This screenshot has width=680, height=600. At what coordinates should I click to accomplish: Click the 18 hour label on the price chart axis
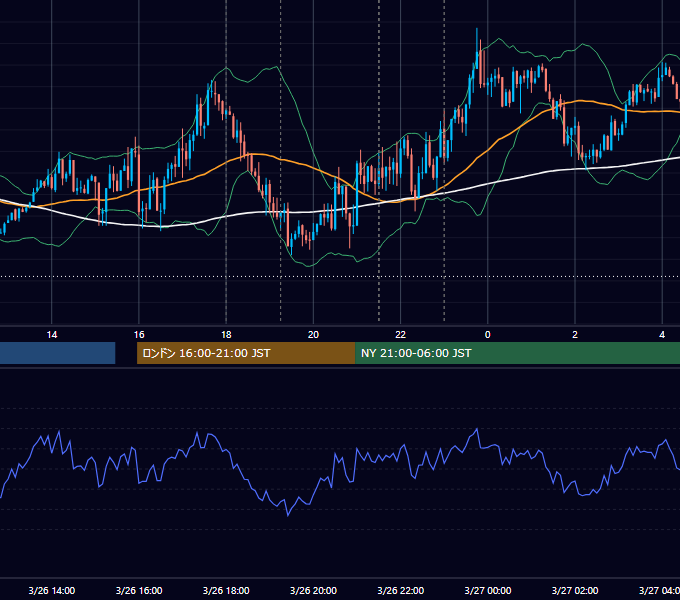(x=226, y=335)
